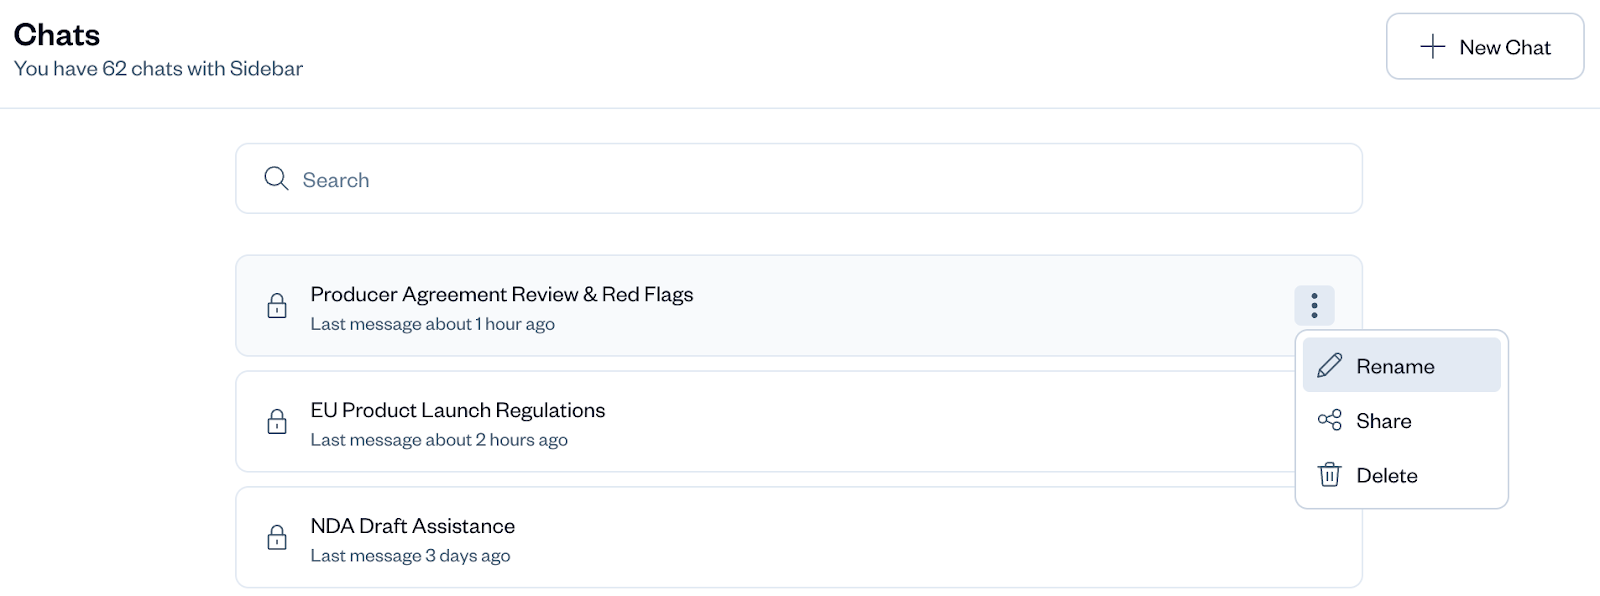Viewport: 1600px width, 596px height.
Task: Type in the Search chats field
Action: point(800,180)
